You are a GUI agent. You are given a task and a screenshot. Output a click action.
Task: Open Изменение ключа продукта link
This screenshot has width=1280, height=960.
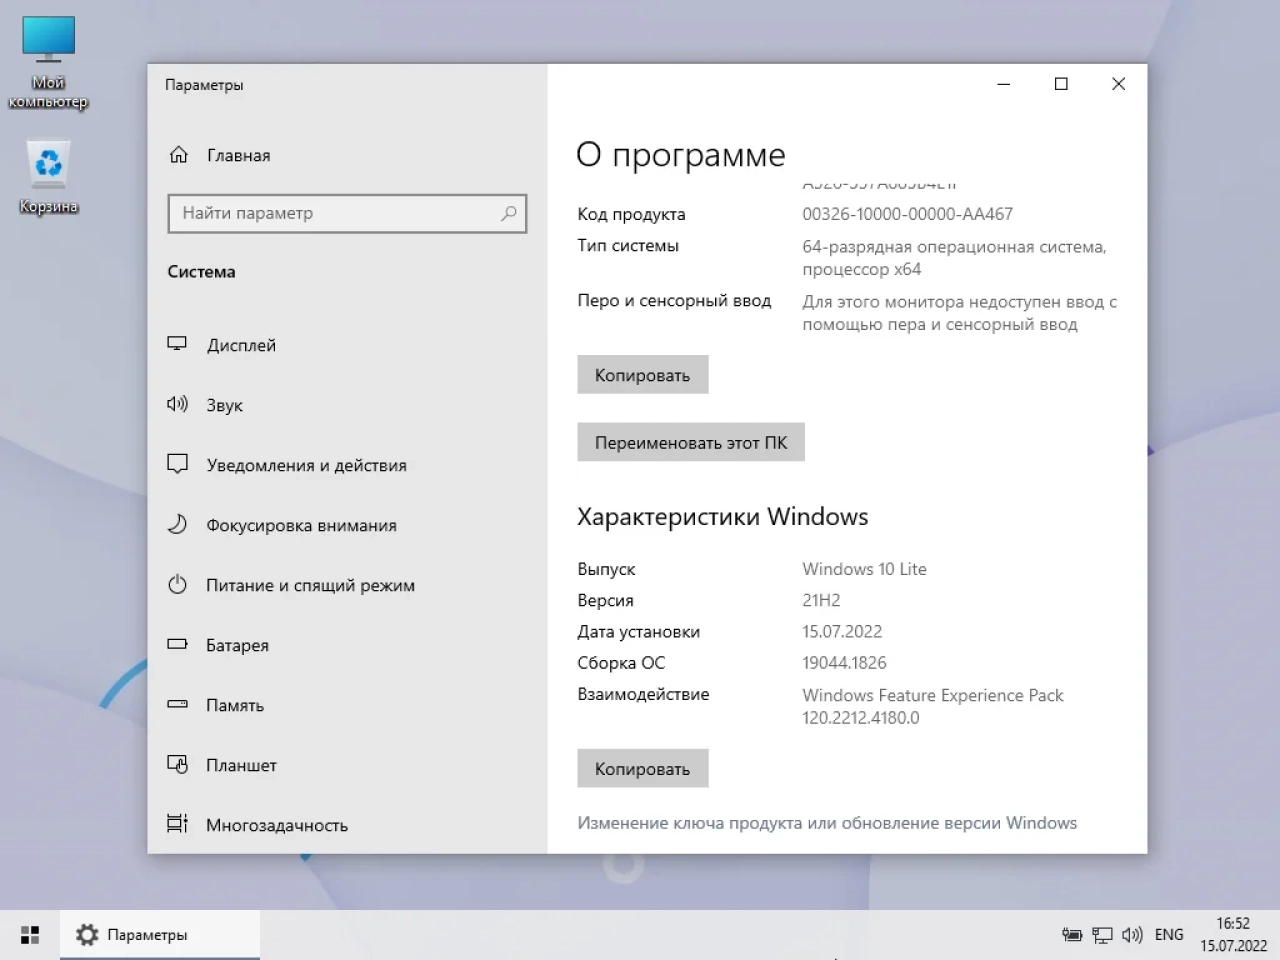coord(827,823)
